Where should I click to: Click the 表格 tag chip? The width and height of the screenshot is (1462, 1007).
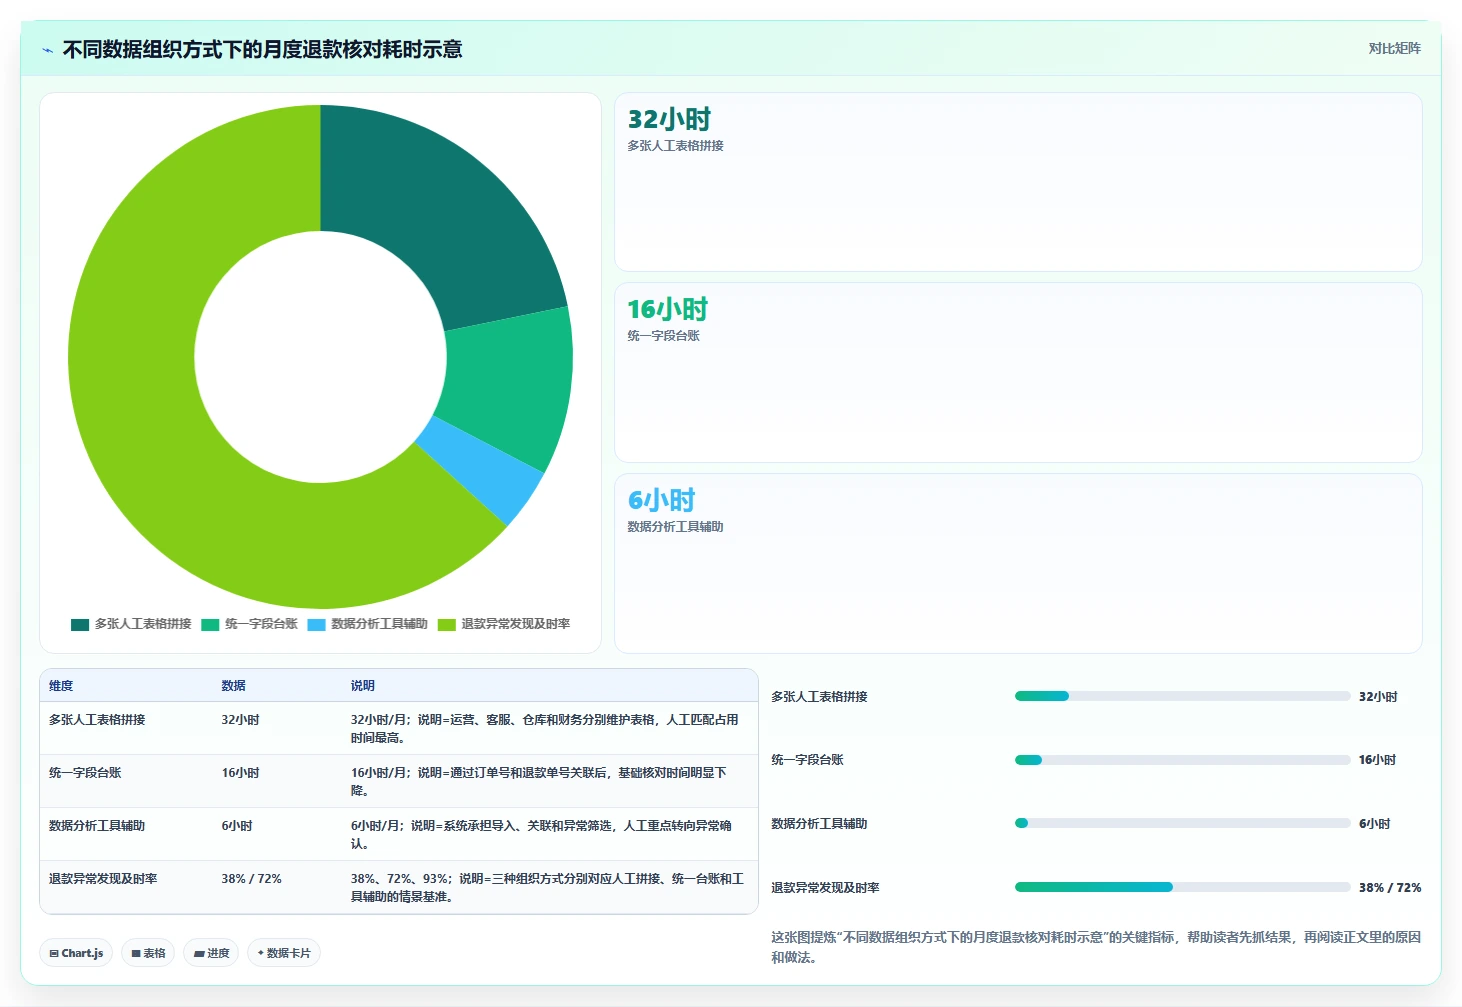coord(148,953)
